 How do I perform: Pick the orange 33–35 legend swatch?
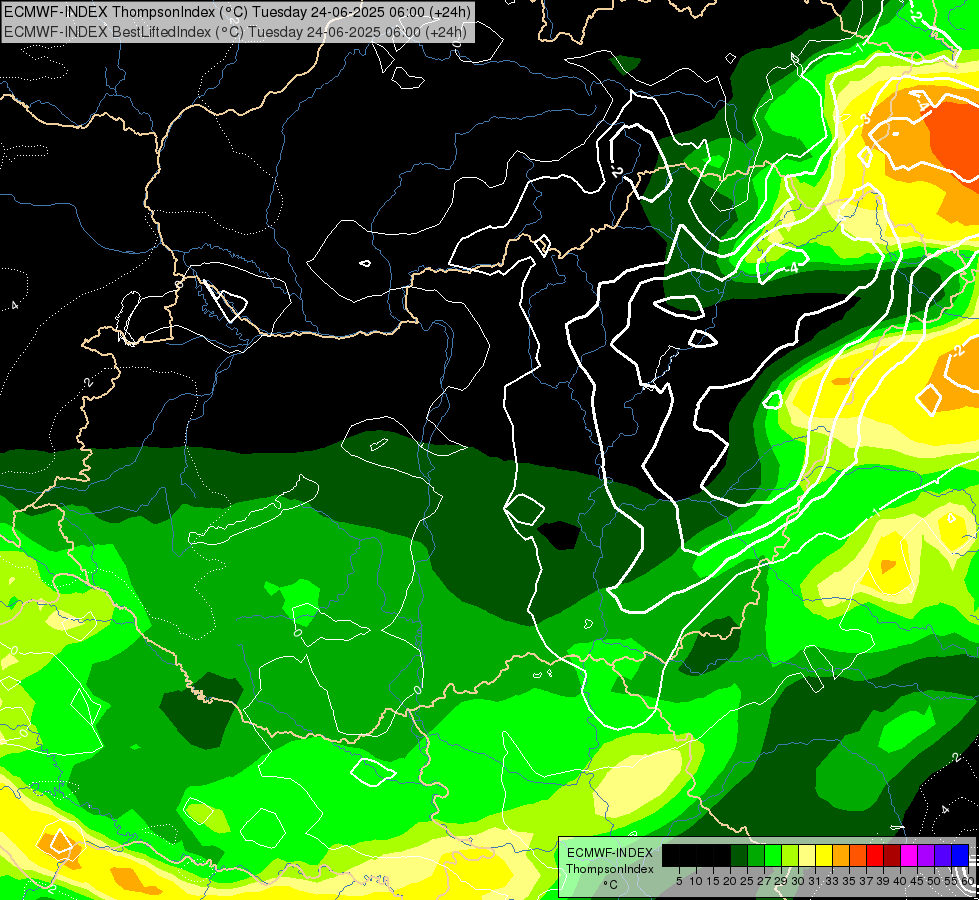(x=841, y=855)
